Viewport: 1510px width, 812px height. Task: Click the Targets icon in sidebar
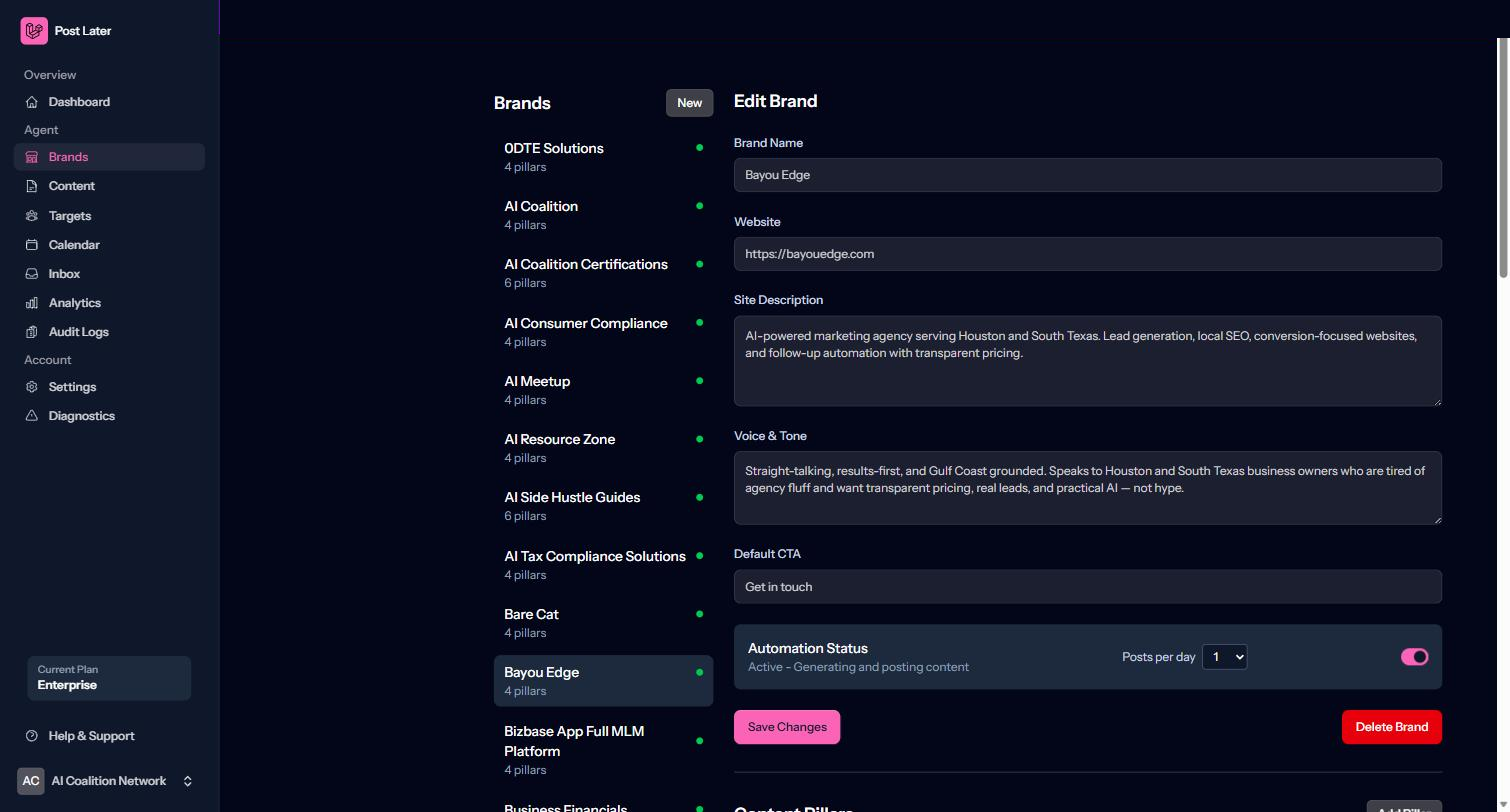pos(32,216)
